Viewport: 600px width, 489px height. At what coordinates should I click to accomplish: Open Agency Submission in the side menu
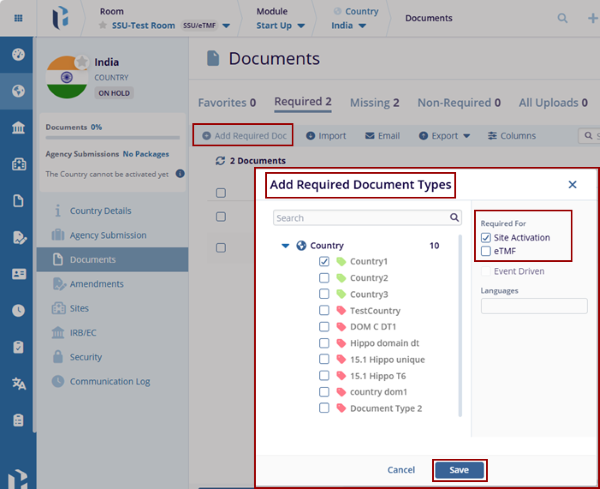tap(108, 235)
